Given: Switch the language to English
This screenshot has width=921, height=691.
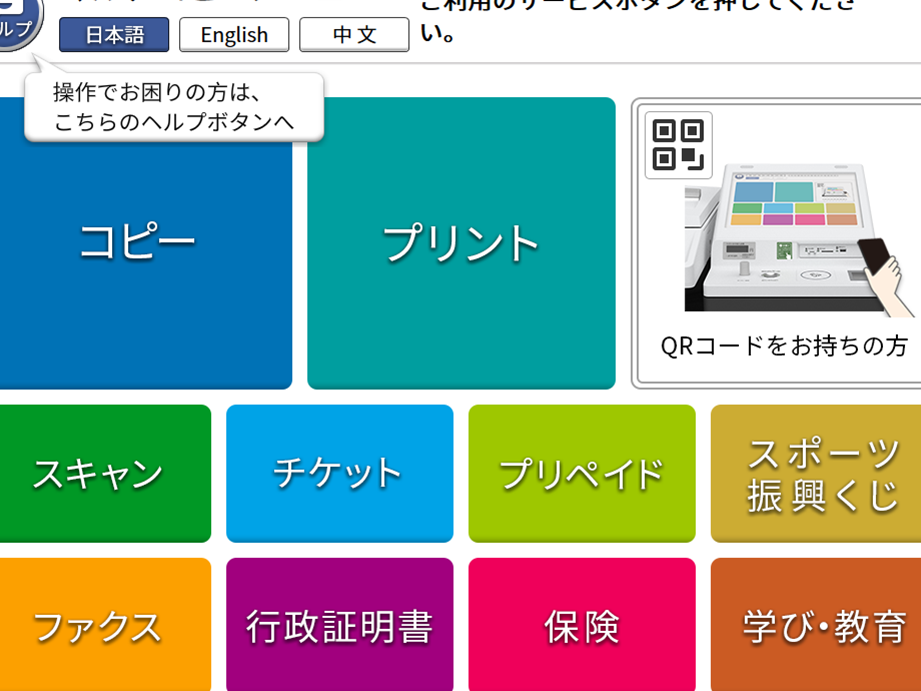Looking at the screenshot, I should (x=234, y=35).
